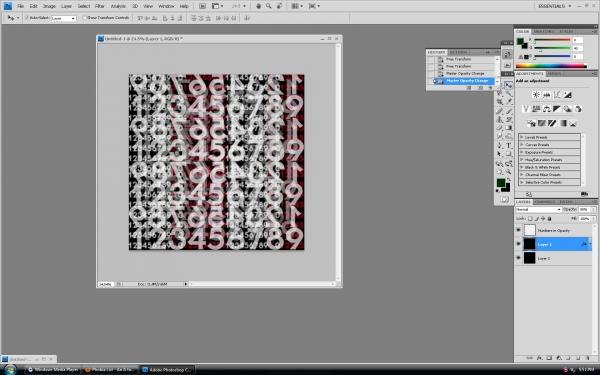Toggle lock transparent pixels
This screenshot has width=600, height=375.
[530, 218]
